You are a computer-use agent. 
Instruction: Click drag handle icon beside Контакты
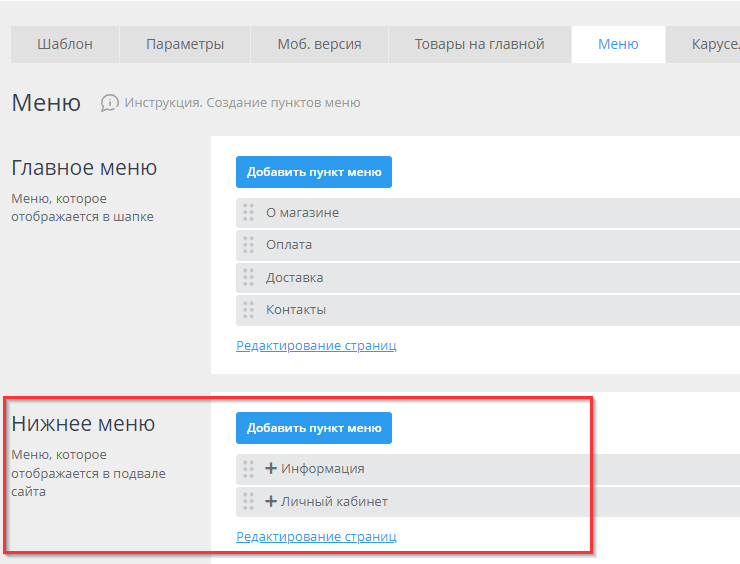[x=248, y=310]
